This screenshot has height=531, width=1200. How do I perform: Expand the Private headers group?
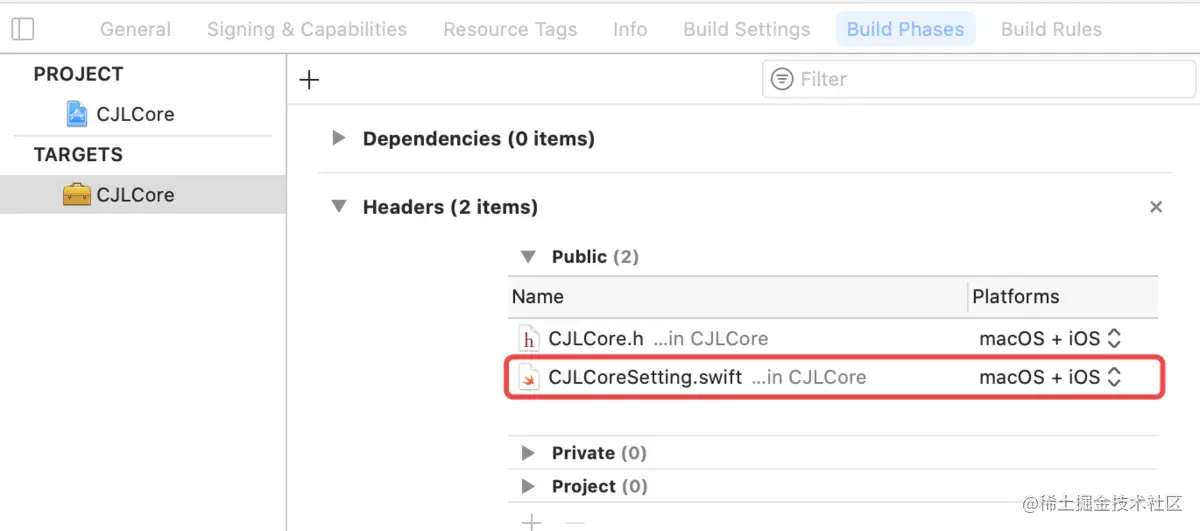pyautogui.click(x=528, y=453)
